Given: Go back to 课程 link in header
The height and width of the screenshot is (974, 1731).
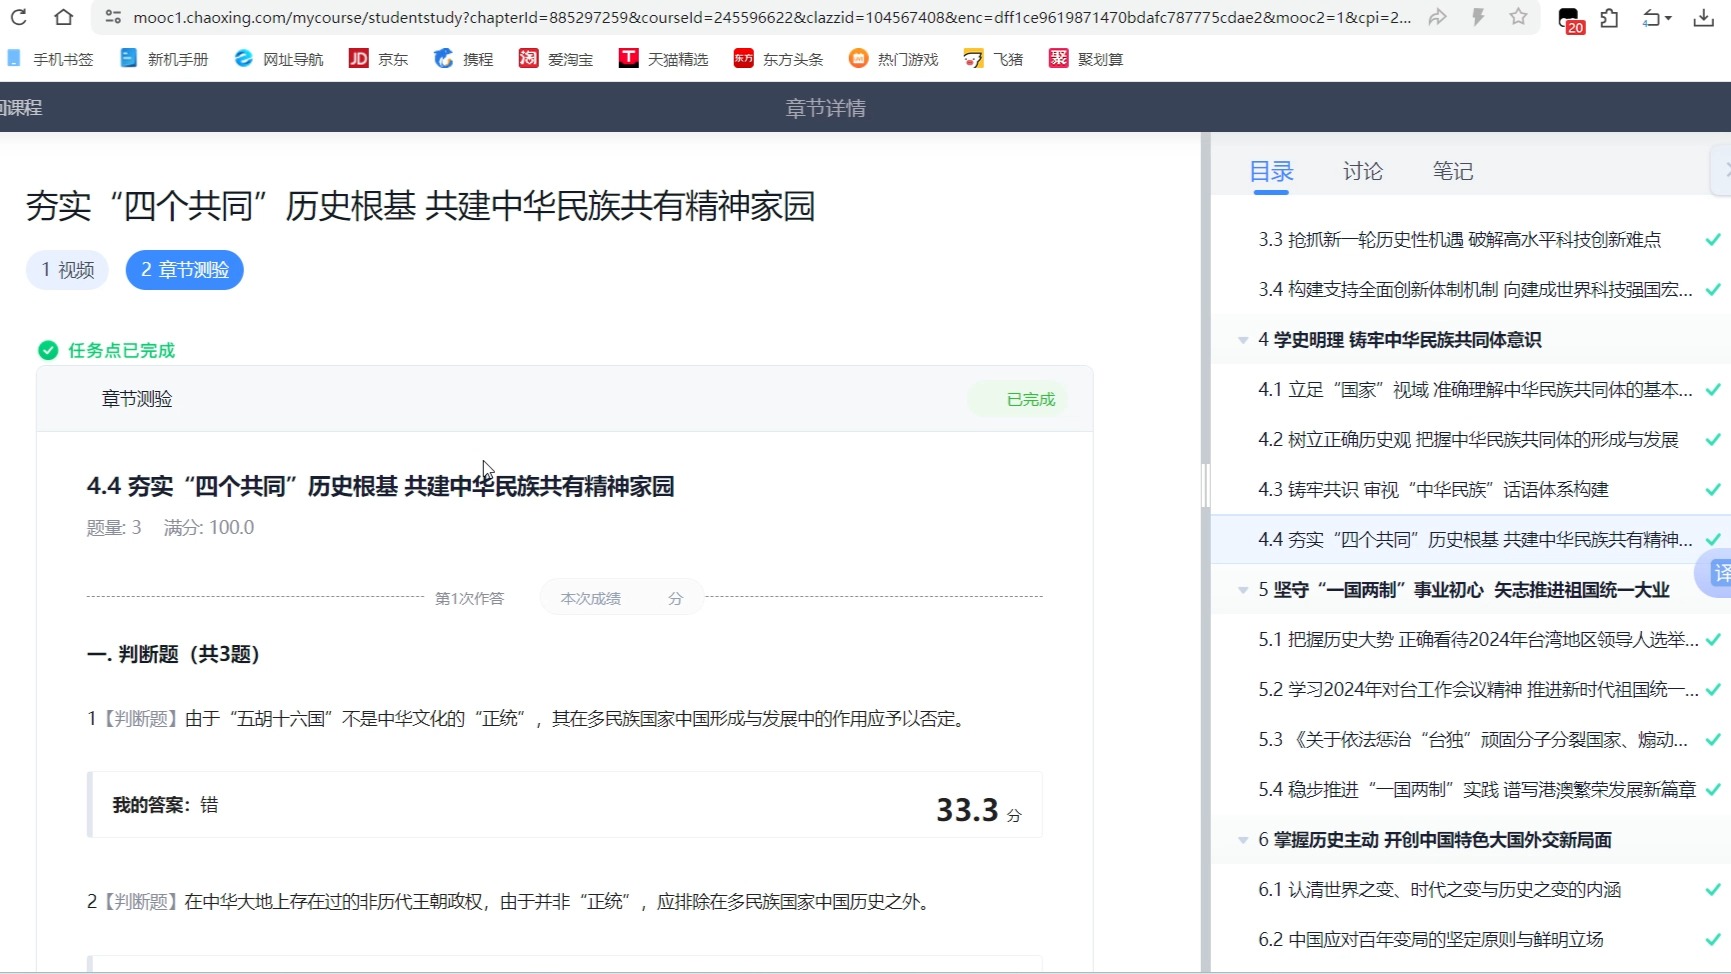Looking at the screenshot, I should (20, 108).
